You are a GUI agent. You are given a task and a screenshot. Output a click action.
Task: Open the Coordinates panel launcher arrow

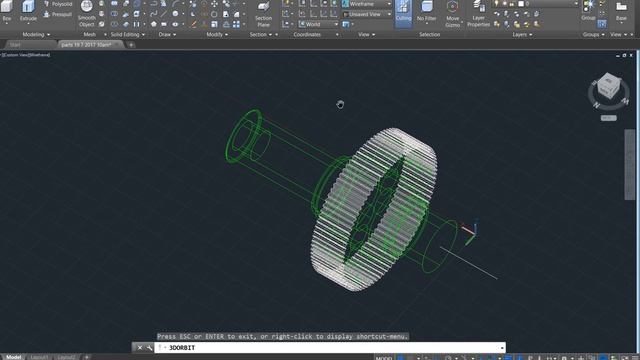tap(337, 35)
